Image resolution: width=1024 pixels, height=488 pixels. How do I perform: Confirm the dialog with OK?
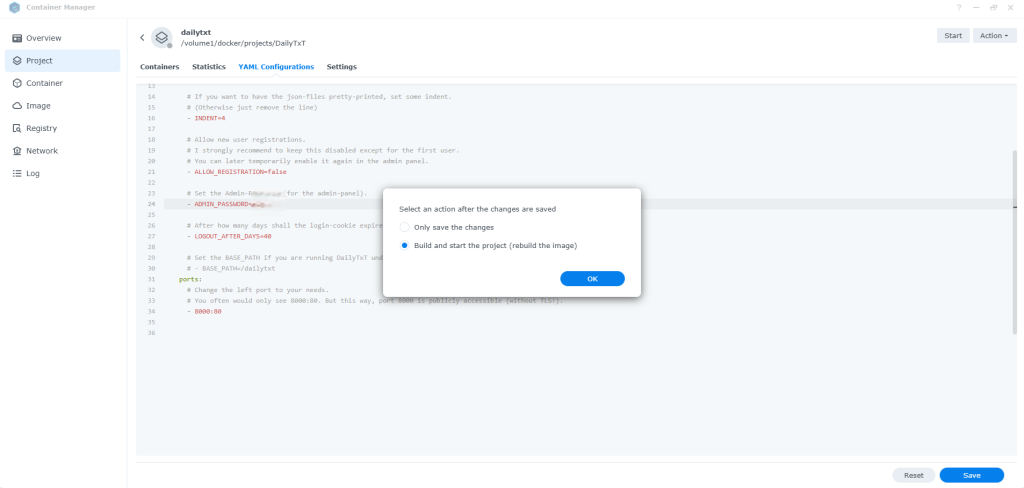click(592, 279)
